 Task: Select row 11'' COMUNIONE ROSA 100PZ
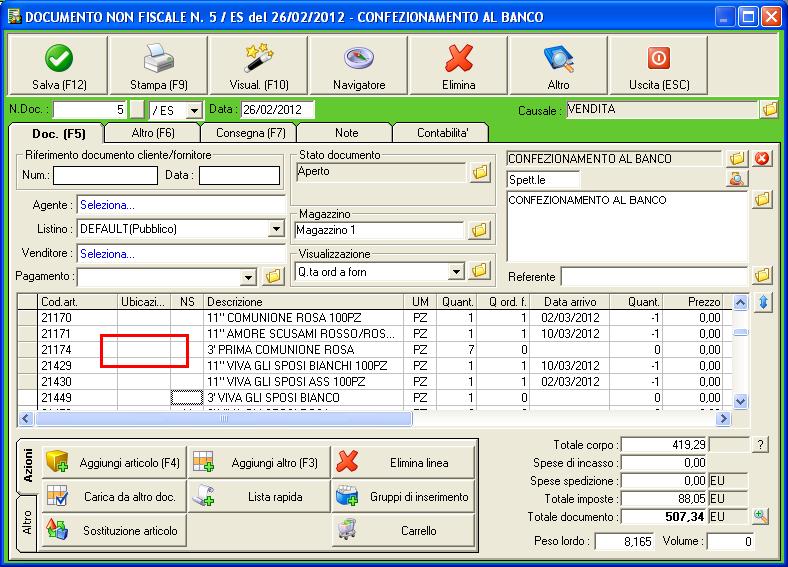tap(374, 318)
